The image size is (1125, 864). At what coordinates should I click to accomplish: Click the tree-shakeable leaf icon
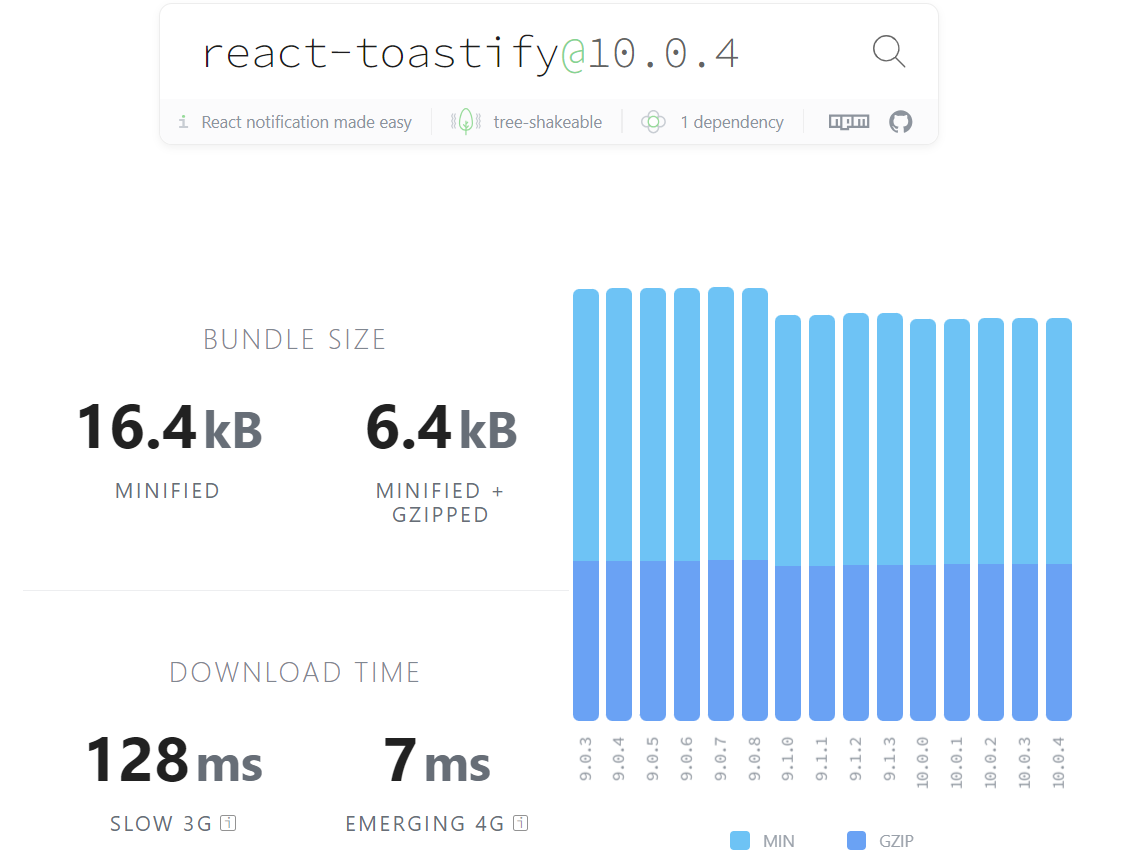(x=466, y=122)
